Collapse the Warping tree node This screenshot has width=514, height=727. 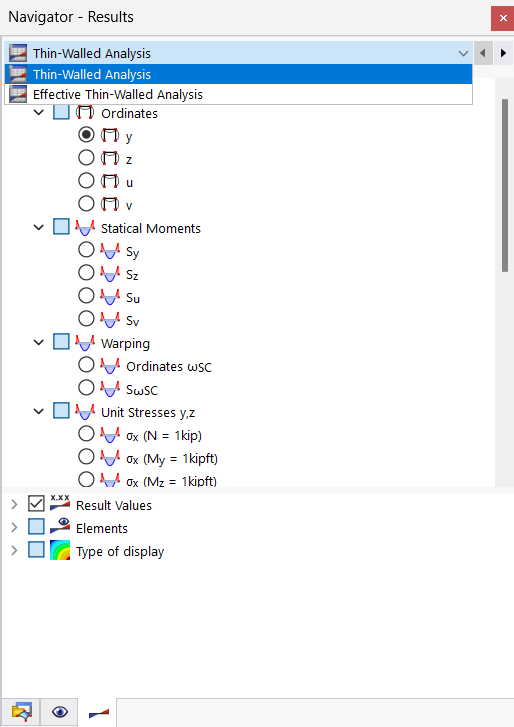(39, 343)
